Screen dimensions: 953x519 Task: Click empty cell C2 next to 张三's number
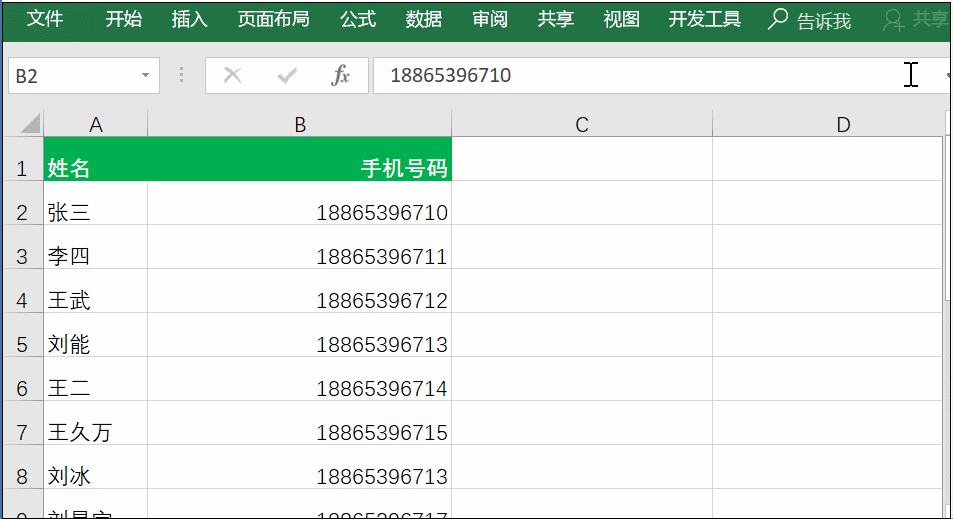pos(582,203)
